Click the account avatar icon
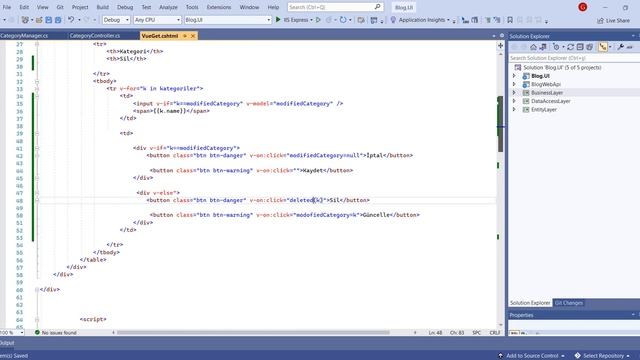 (582, 7)
